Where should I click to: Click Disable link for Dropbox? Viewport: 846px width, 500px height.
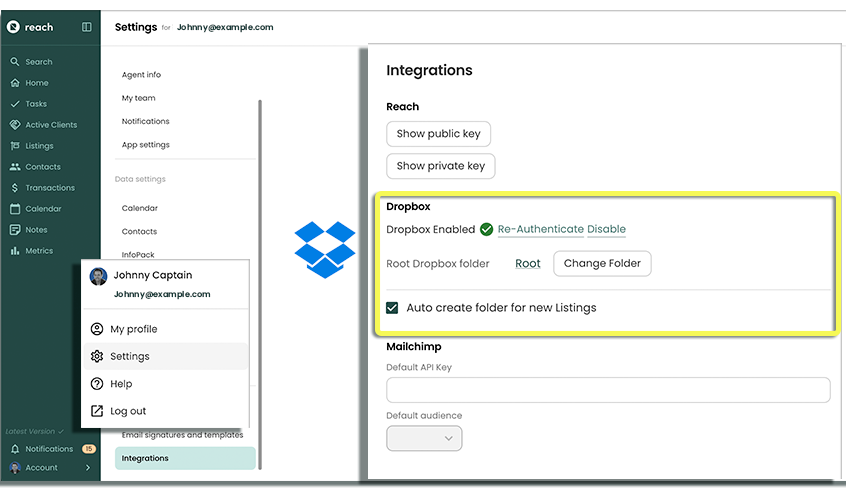[606, 229]
